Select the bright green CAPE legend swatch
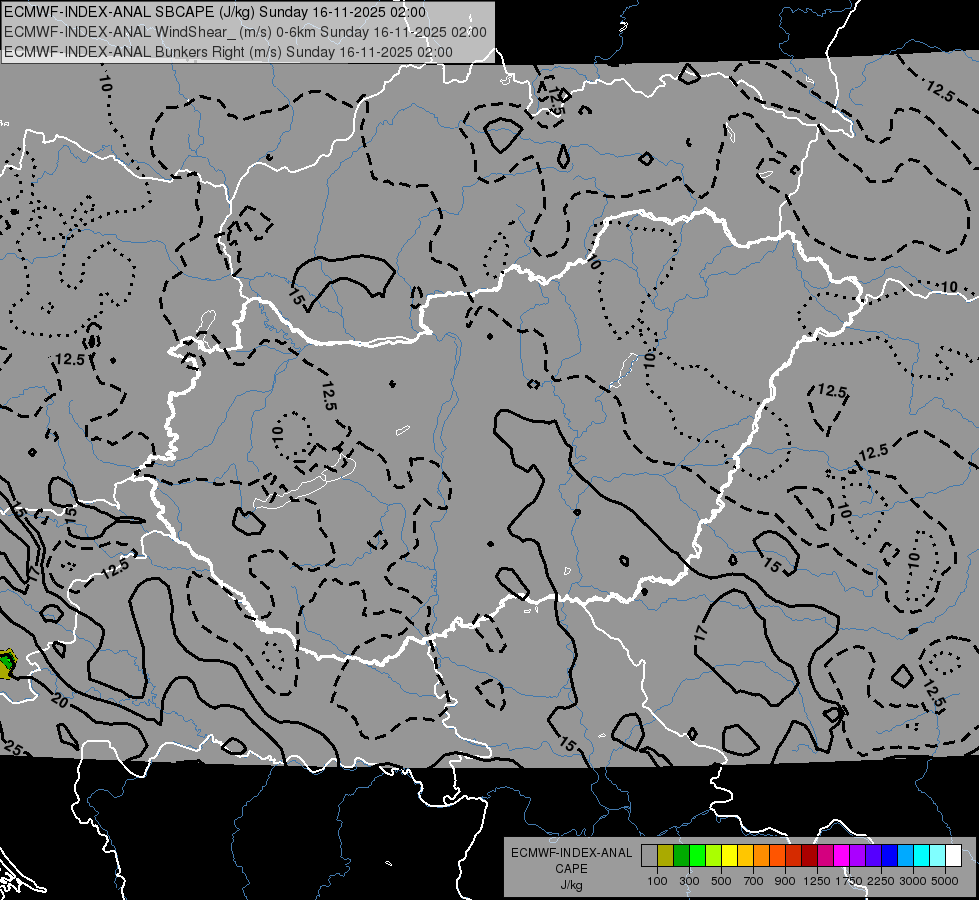Viewport: 979px width, 900px height. tap(697, 856)
